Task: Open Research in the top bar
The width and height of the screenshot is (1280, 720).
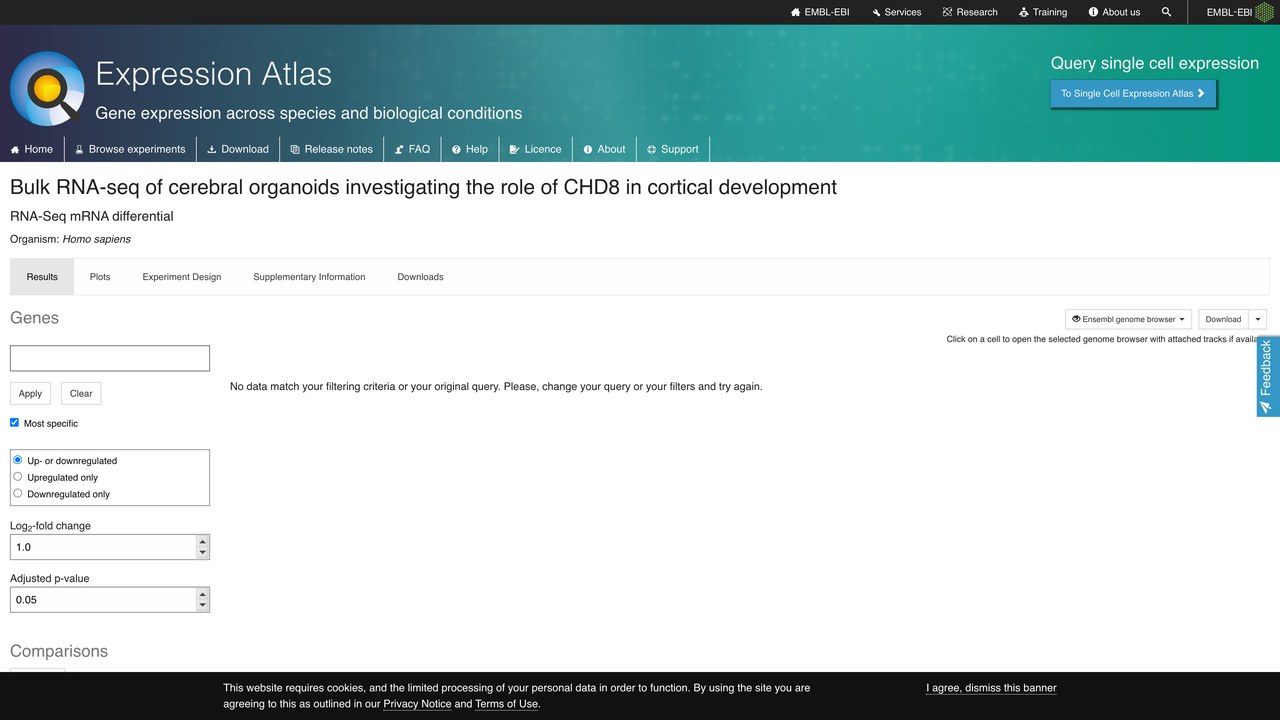Action: [x=970, y=12]
